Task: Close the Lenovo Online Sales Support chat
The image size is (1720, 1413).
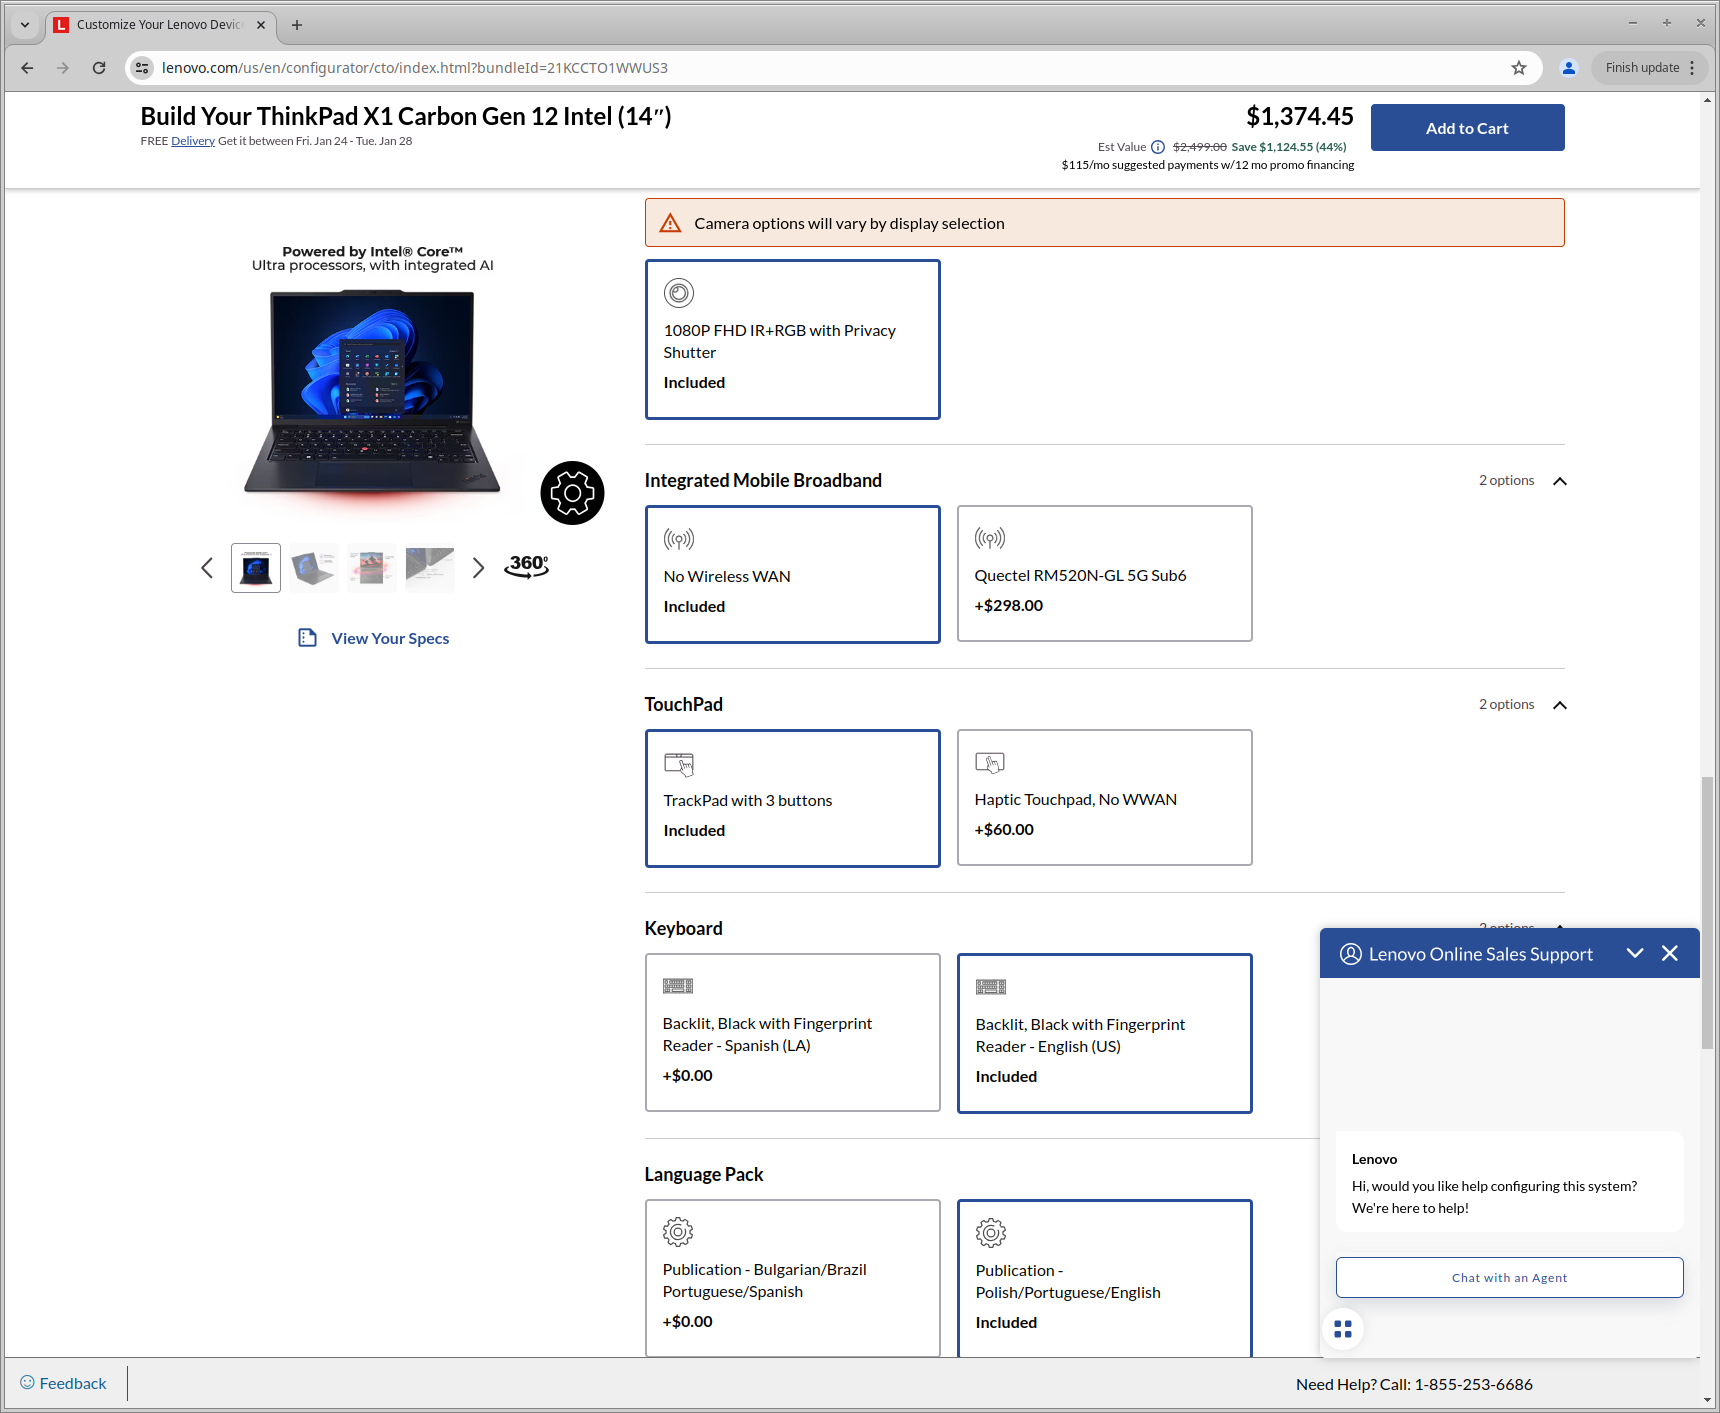Action: tap(1670, 953)
